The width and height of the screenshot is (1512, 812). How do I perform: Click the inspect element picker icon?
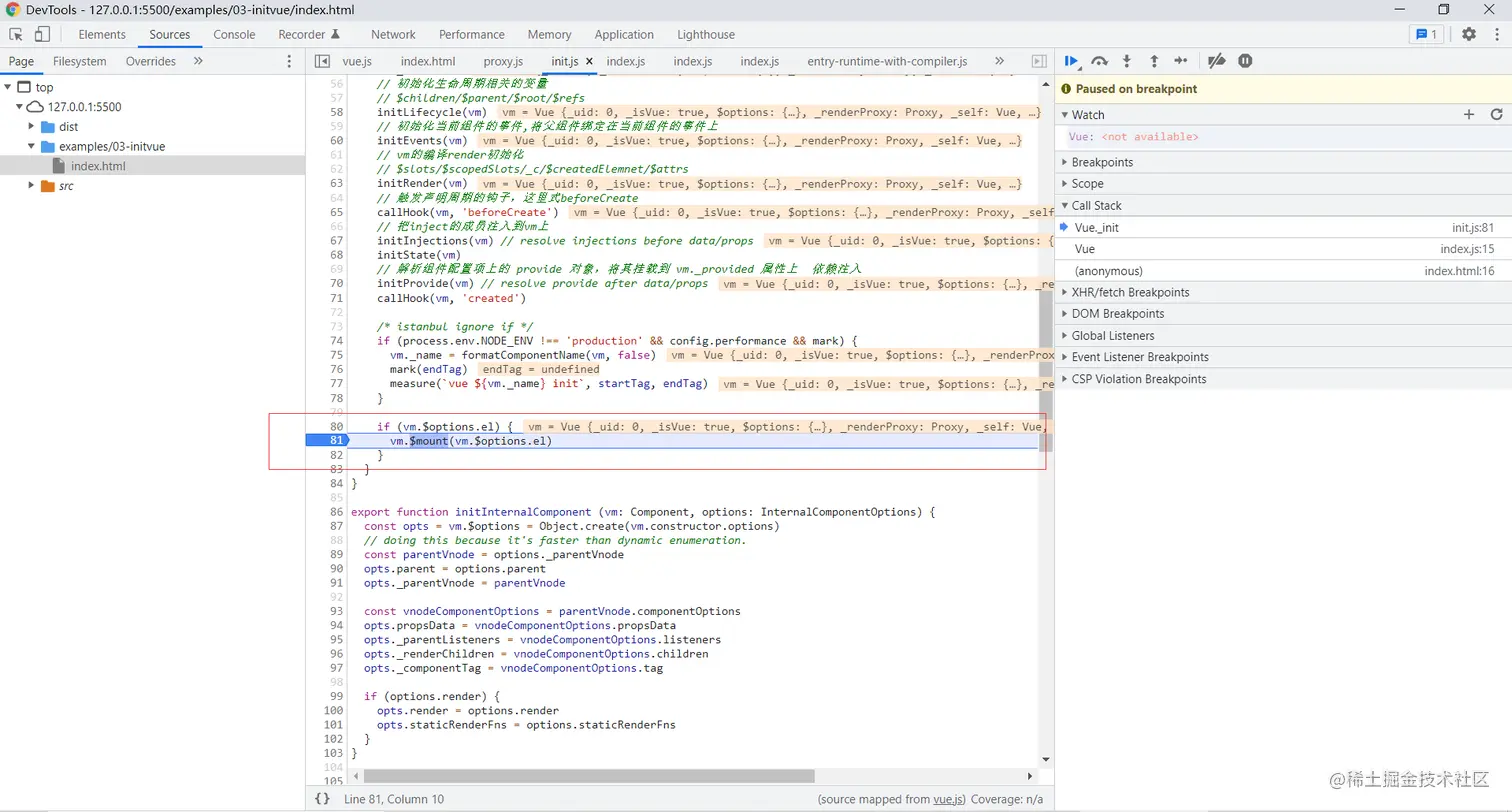pos(16,34)
